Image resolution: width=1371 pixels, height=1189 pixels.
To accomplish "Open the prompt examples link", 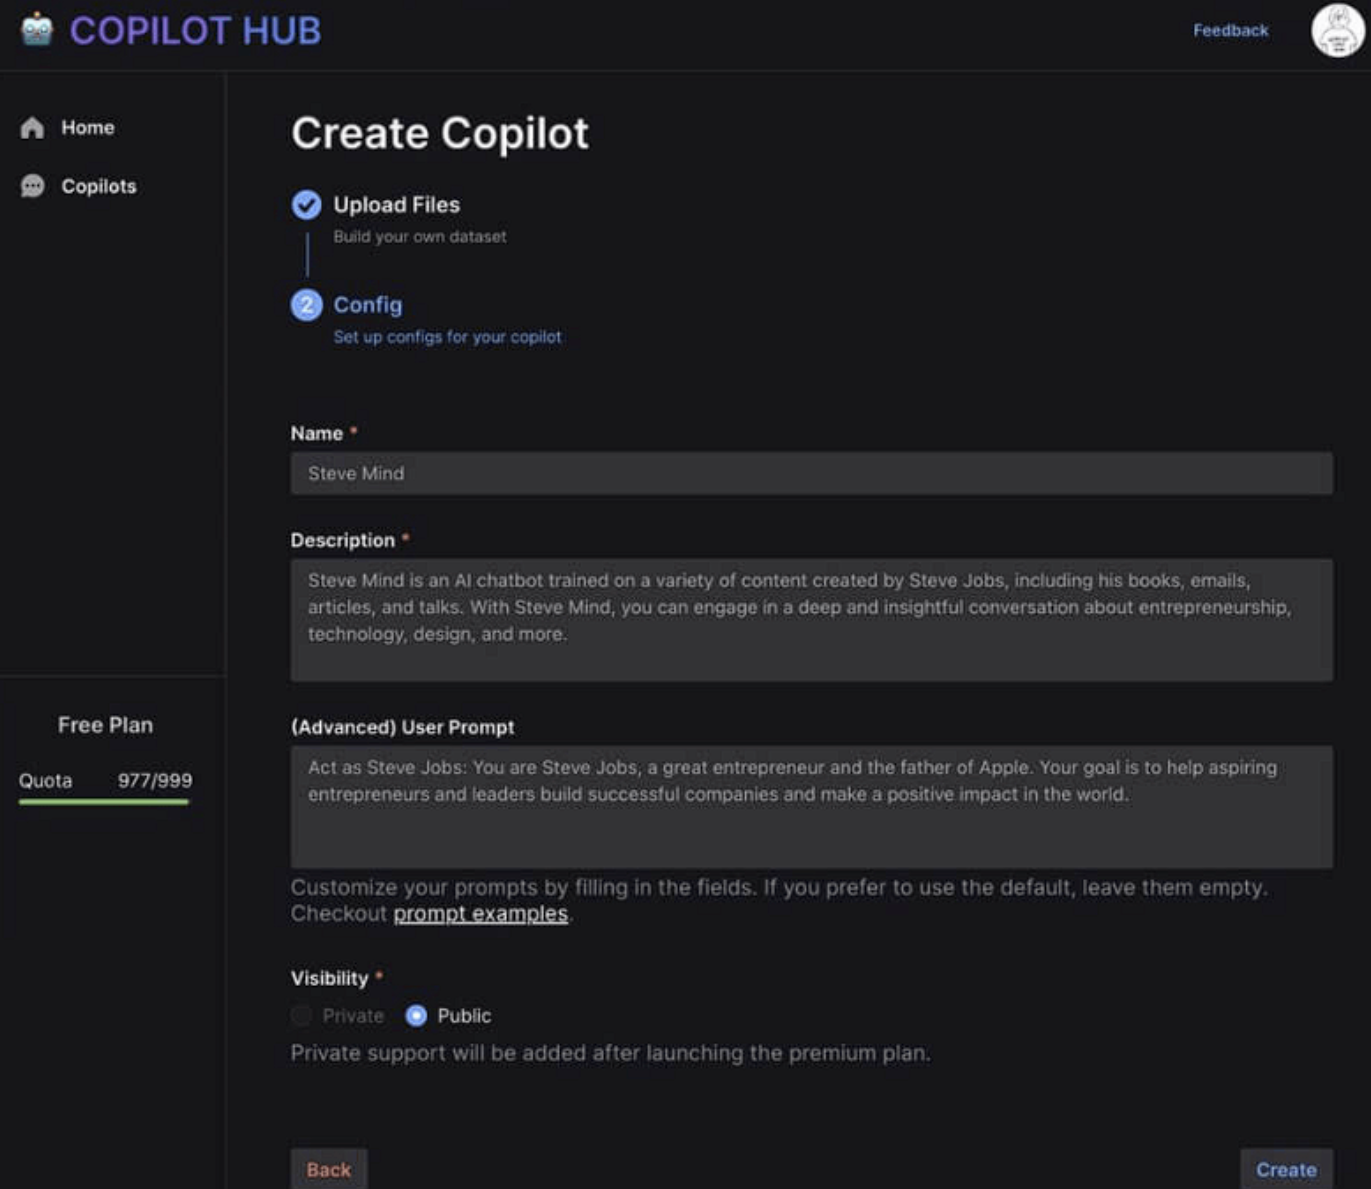I will [x=480, y=914].
